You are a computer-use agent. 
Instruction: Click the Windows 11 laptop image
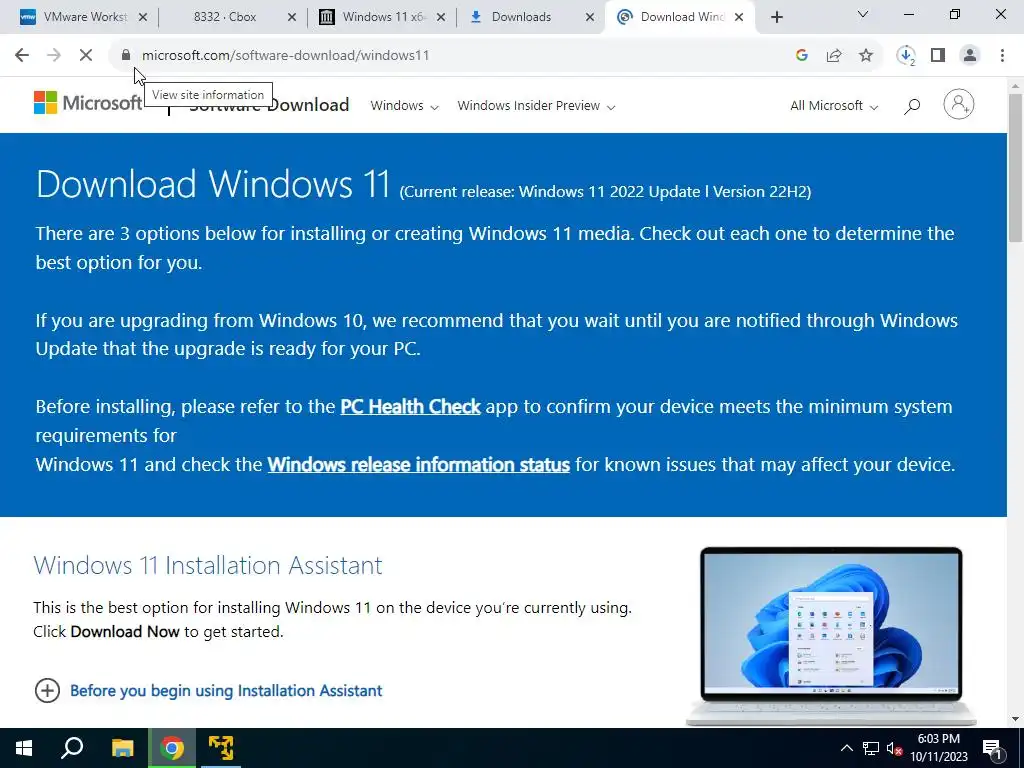[x=831, y=635]
